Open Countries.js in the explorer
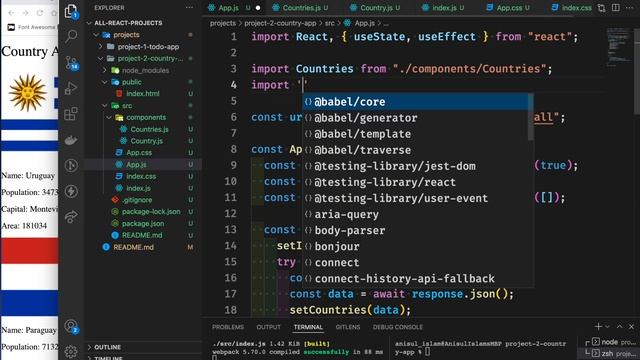This screenshot has height=360, width=640. pos(149,129)
